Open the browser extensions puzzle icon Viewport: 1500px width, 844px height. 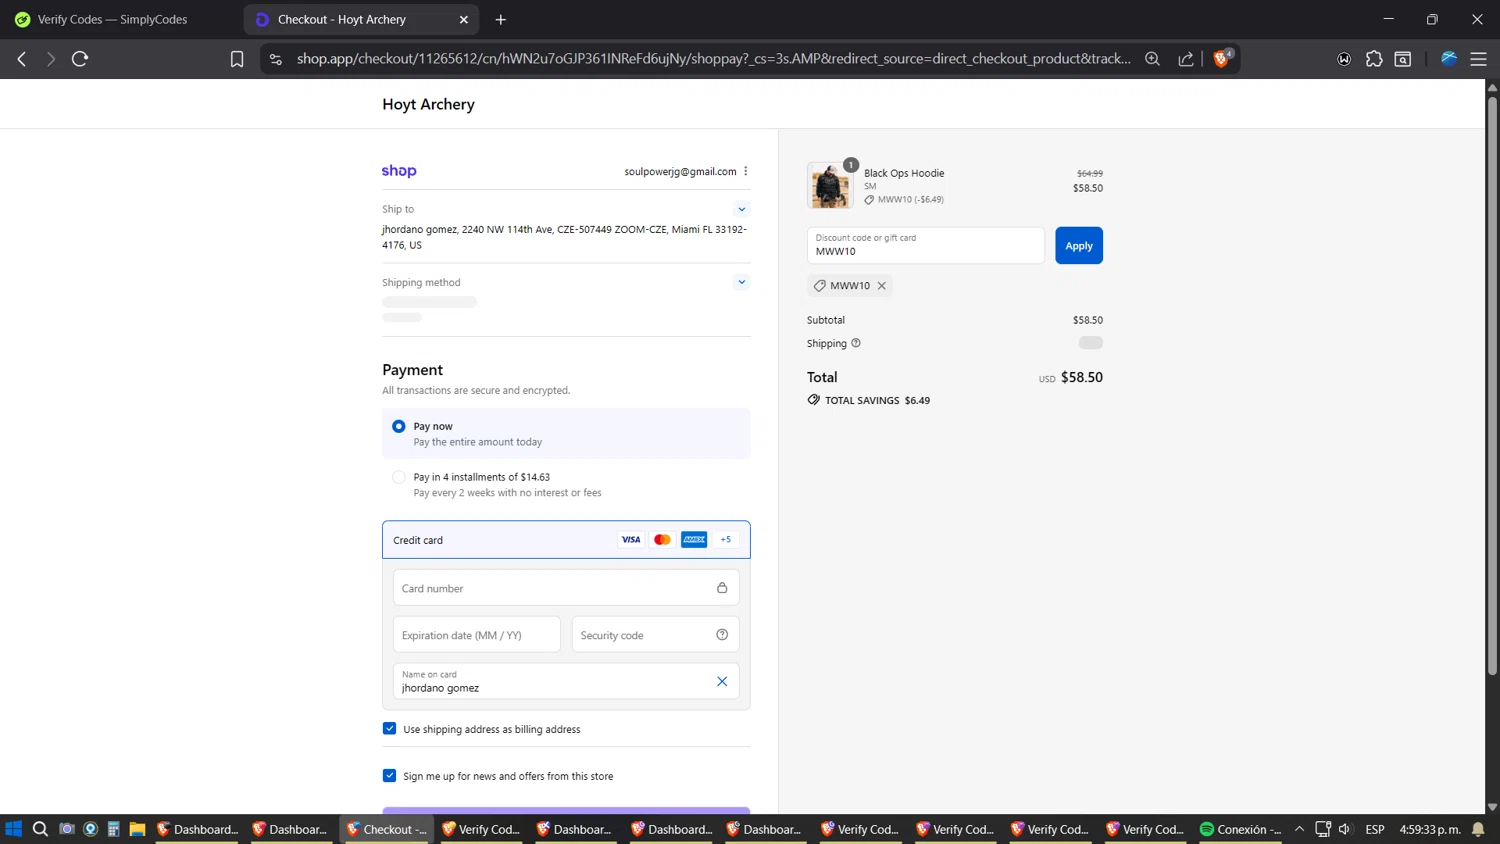click(1374, 59)
